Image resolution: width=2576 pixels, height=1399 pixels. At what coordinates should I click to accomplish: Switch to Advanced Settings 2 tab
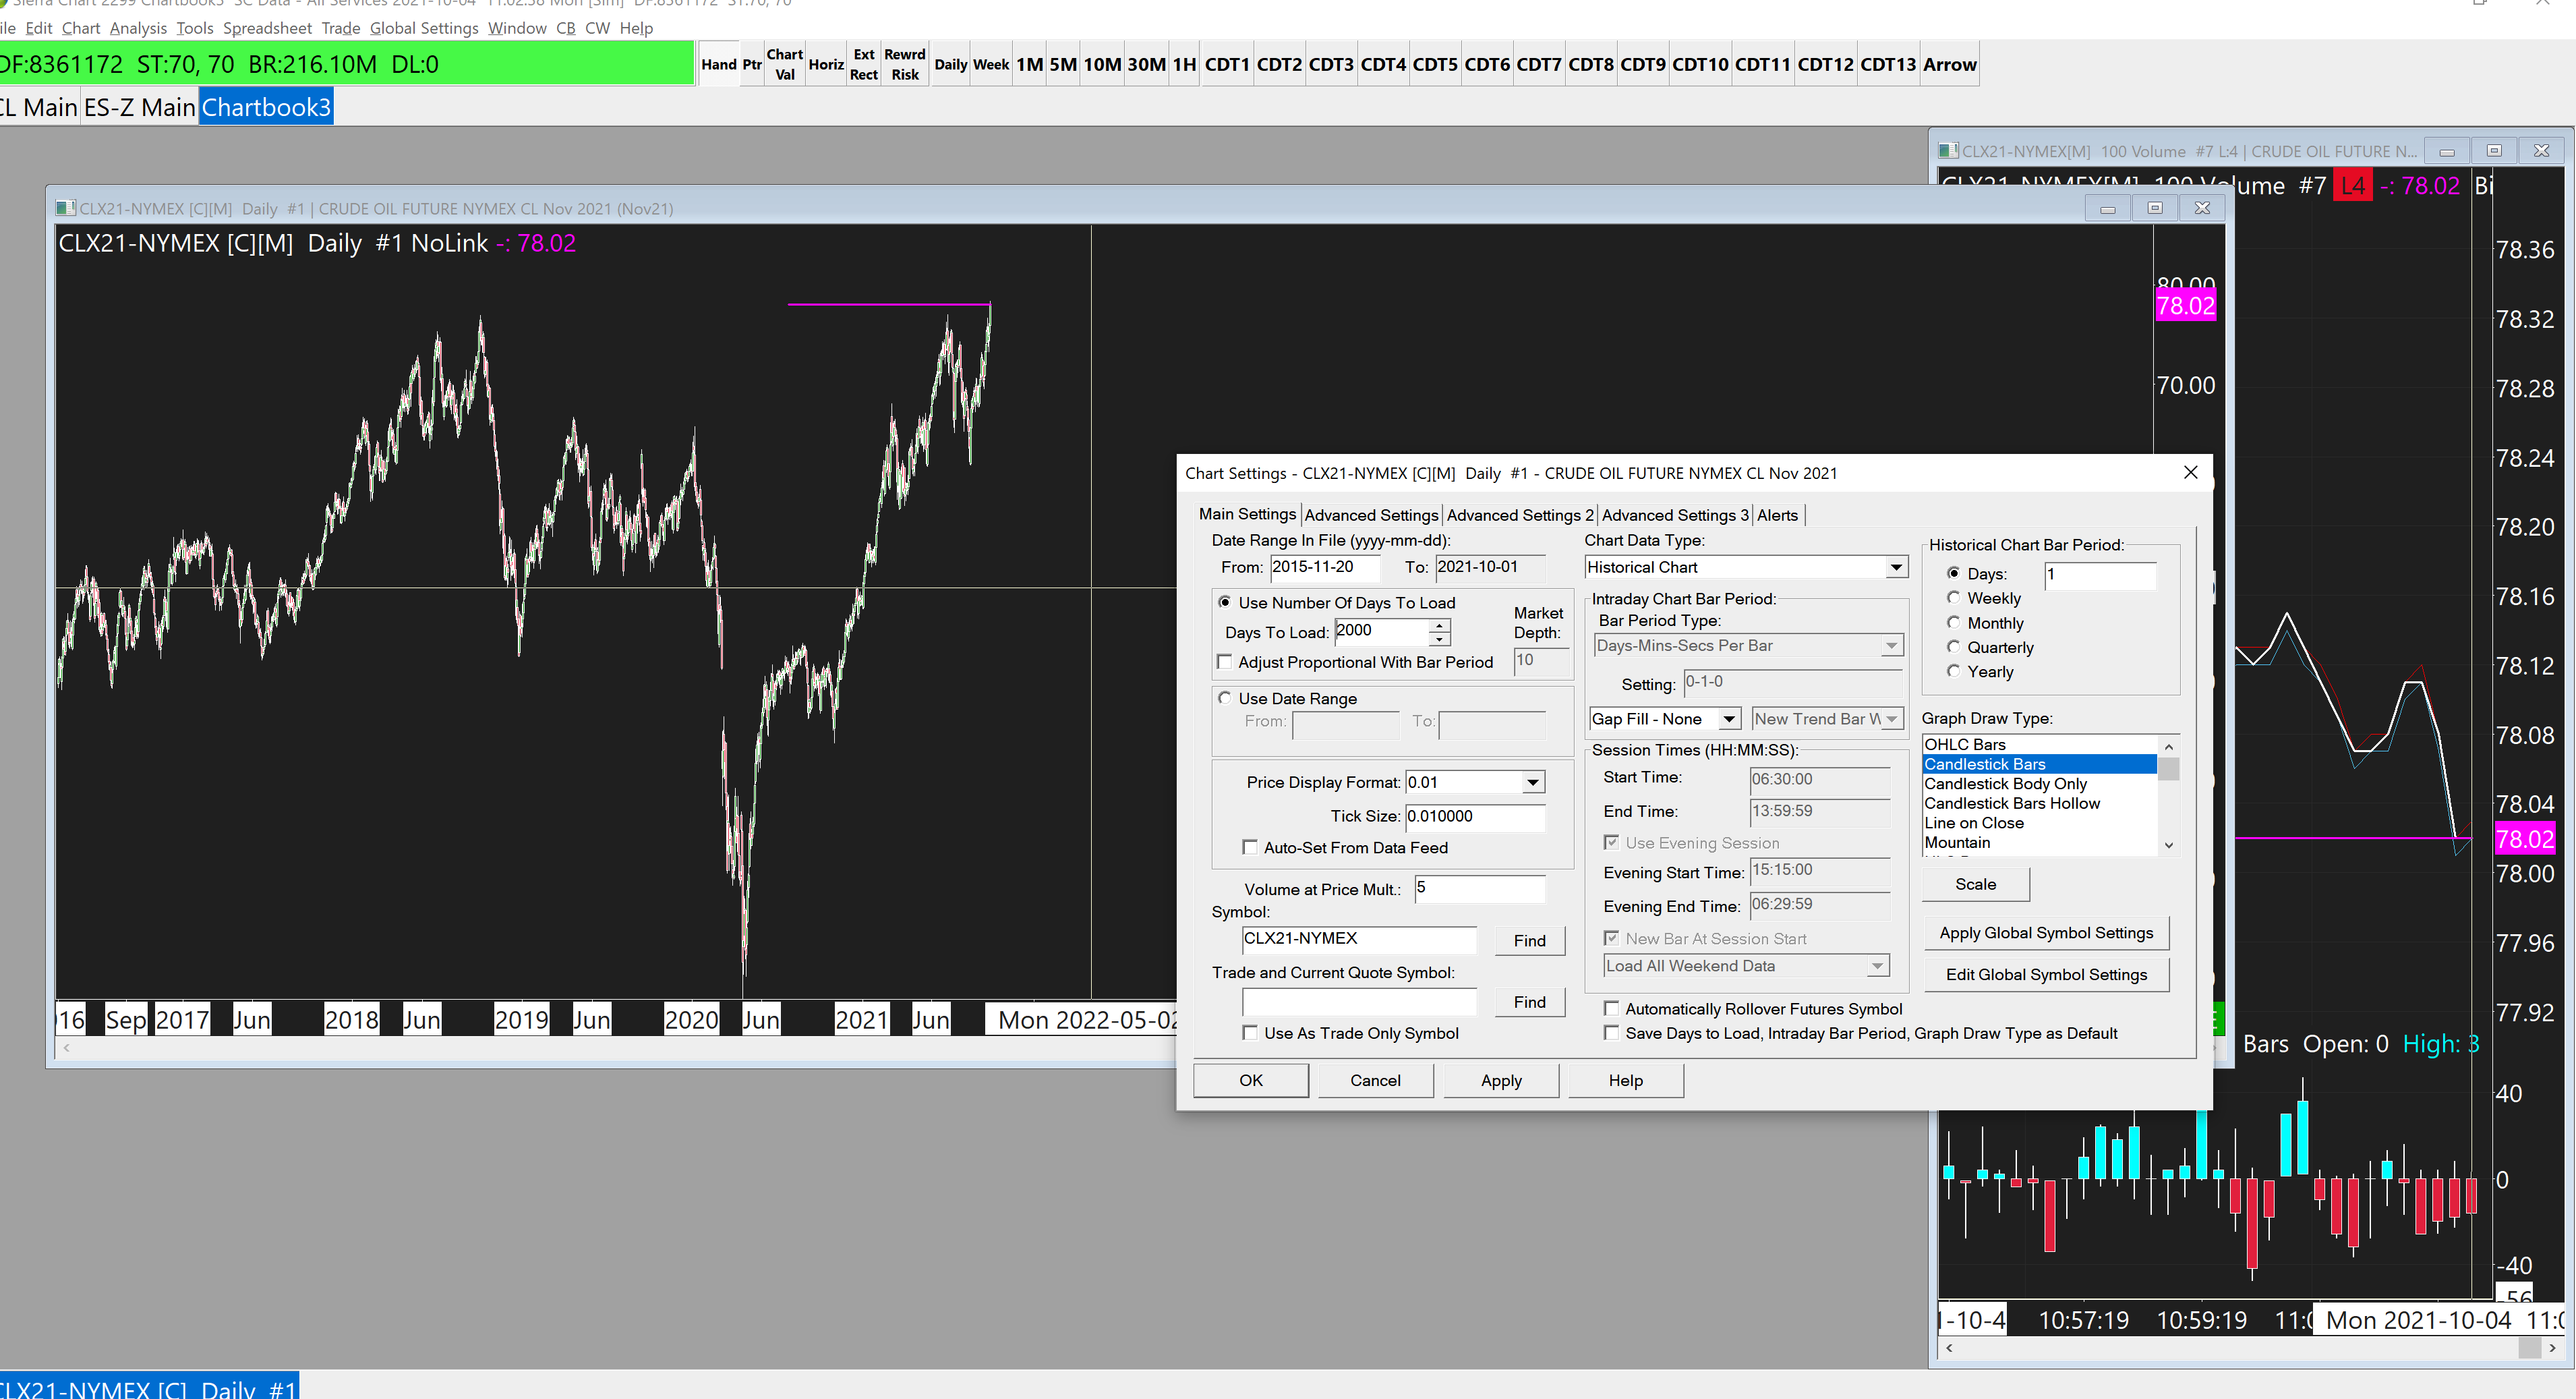point(1519,515)
